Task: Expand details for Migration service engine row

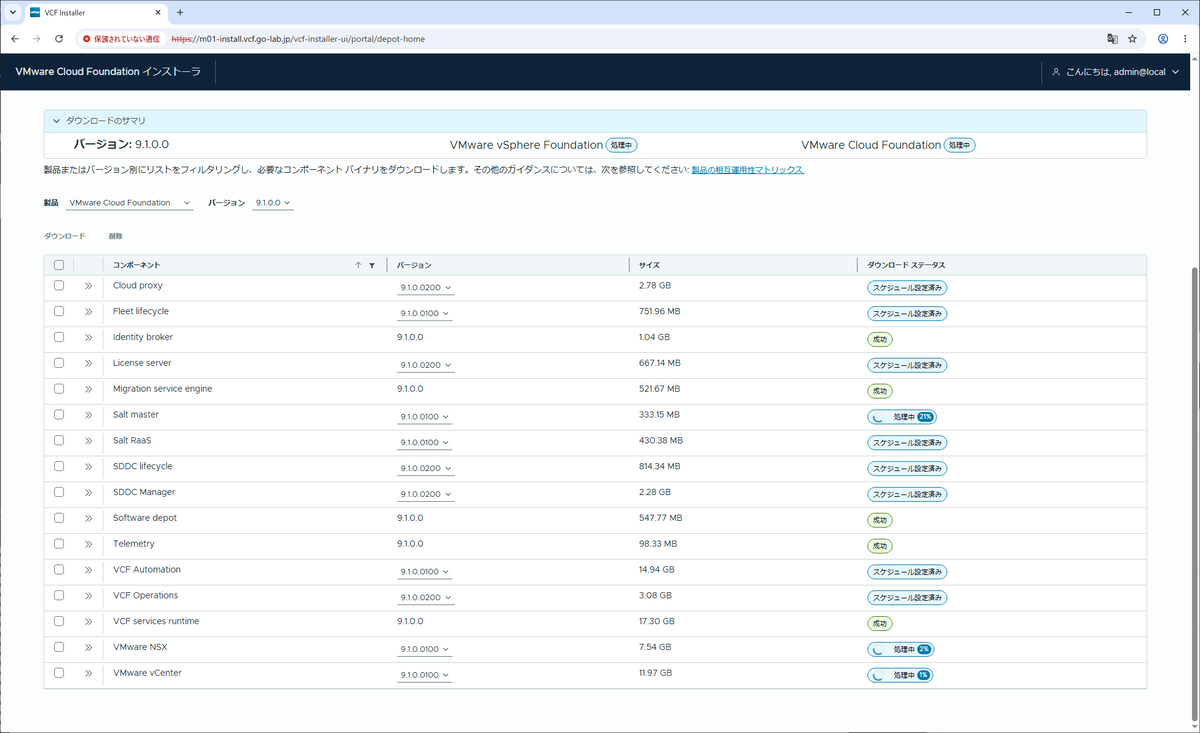Action: coord(88,389)
